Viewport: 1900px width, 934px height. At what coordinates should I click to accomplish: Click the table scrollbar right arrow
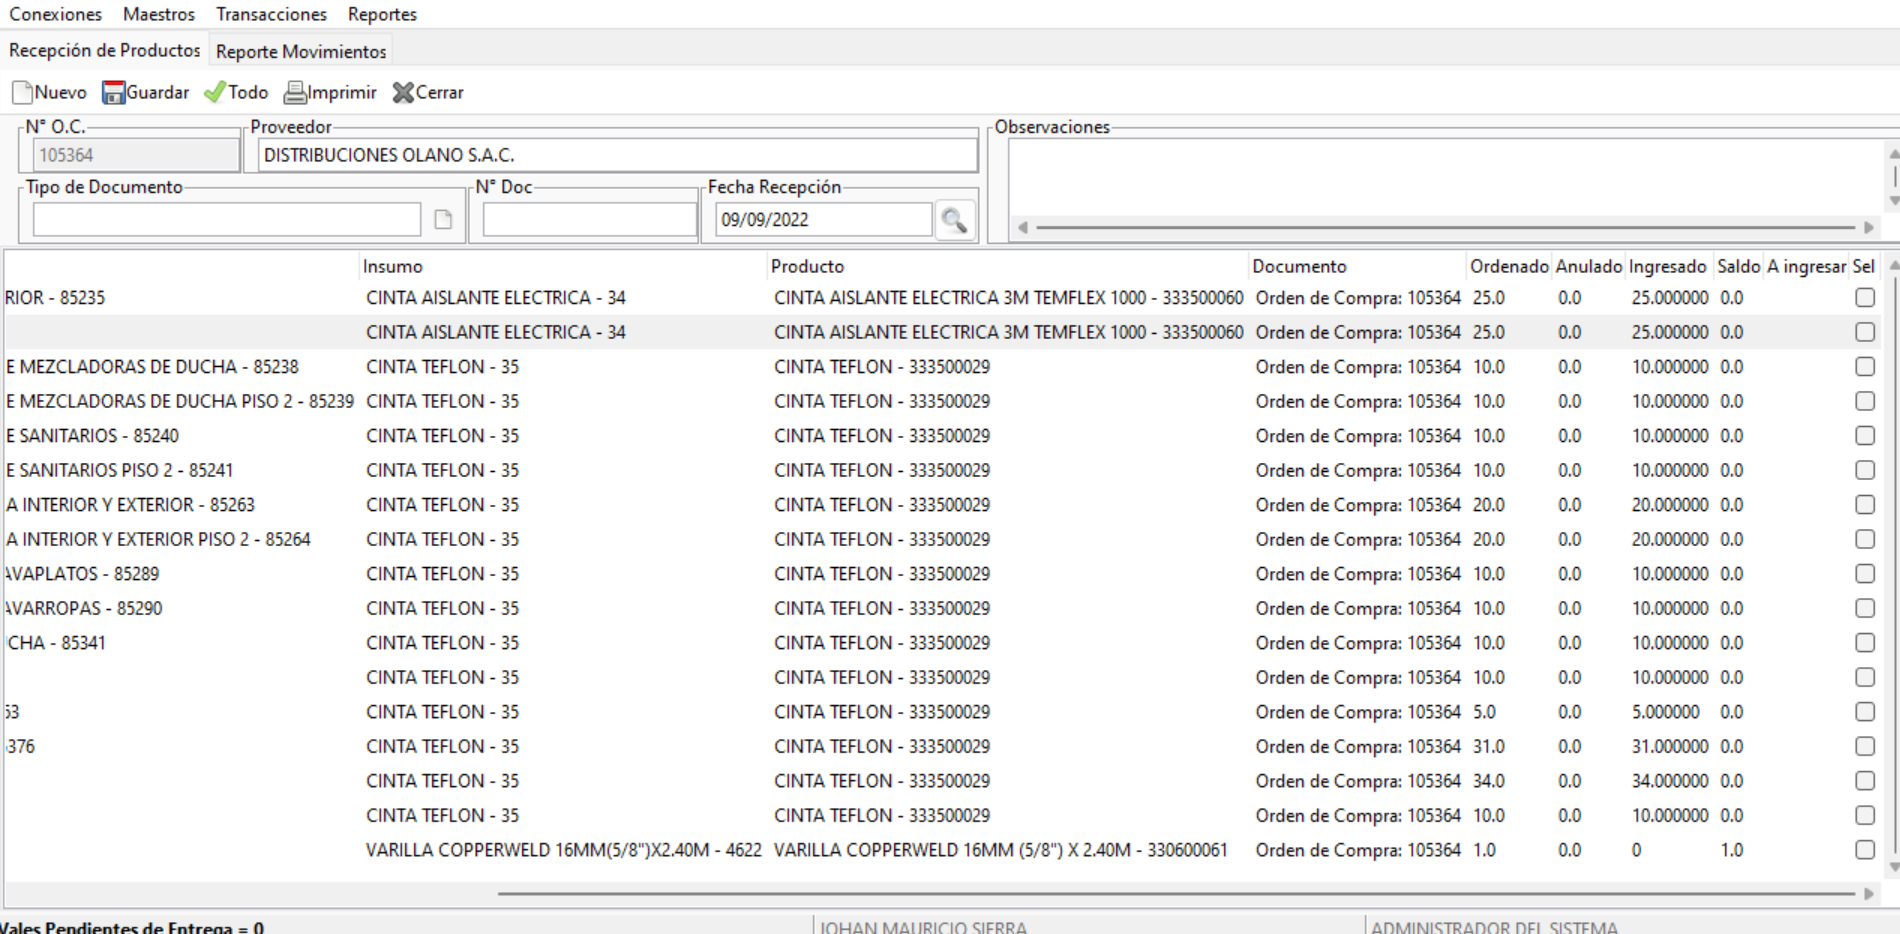pyautogui.click(x=1869, y=893)
